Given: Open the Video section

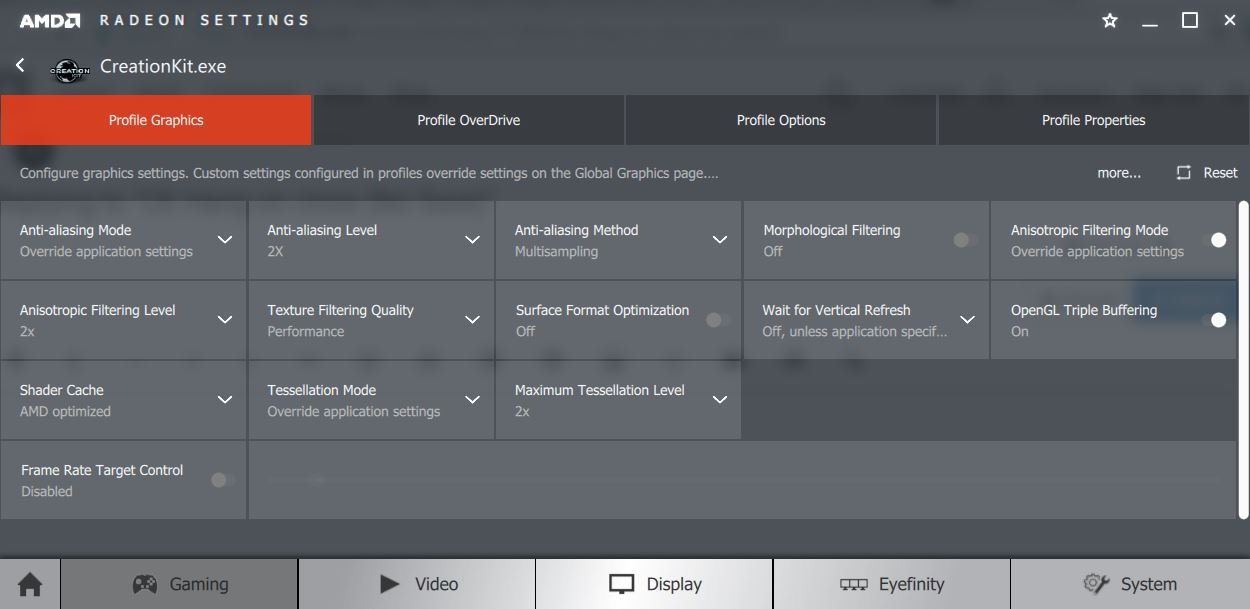Looking at the screenshot, I should point(417,584).
